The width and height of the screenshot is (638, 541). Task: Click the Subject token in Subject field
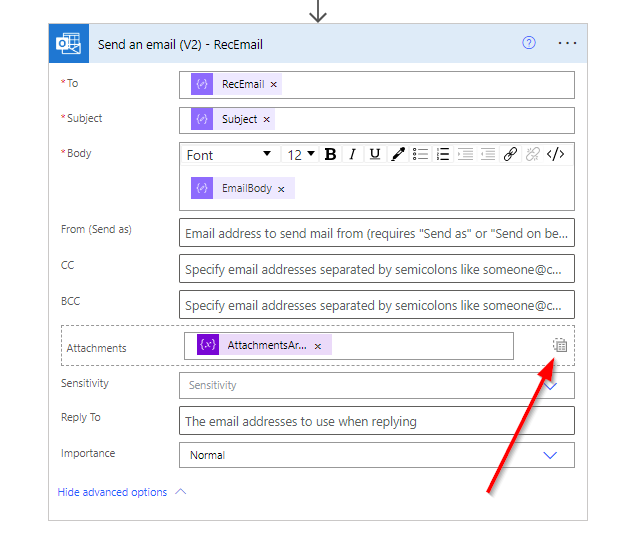click(x=233, y=119)
